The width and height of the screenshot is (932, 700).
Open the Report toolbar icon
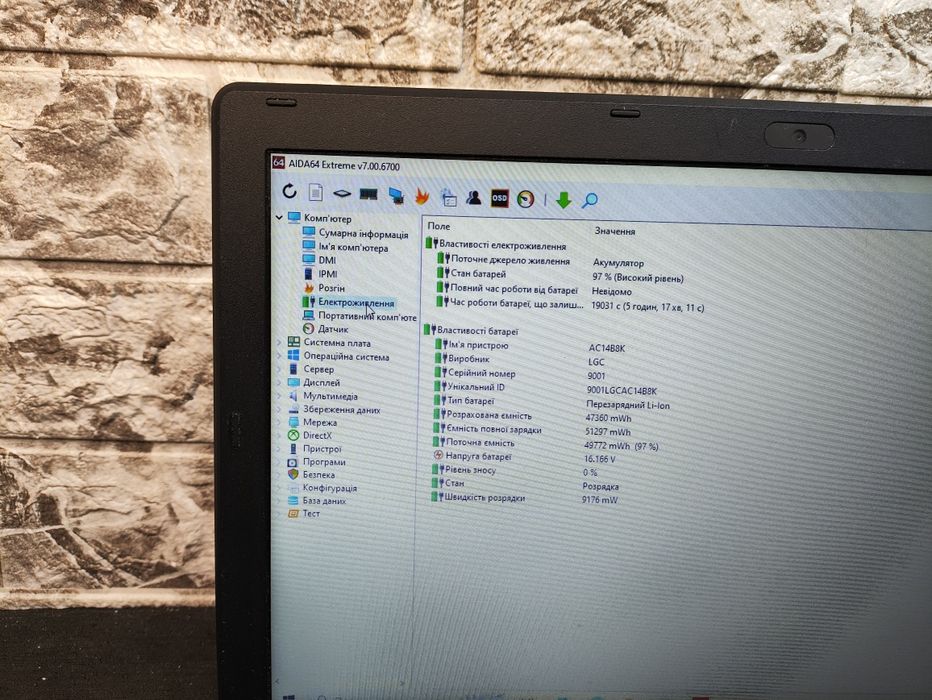pyautogui.click(x=316, y=192)
